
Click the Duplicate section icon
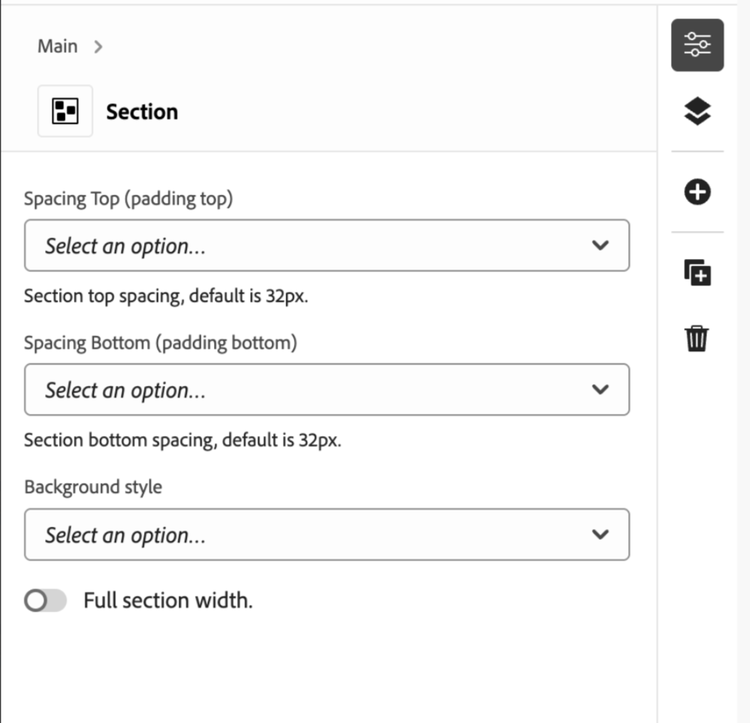pyautogui.click(x=697, y=273)
